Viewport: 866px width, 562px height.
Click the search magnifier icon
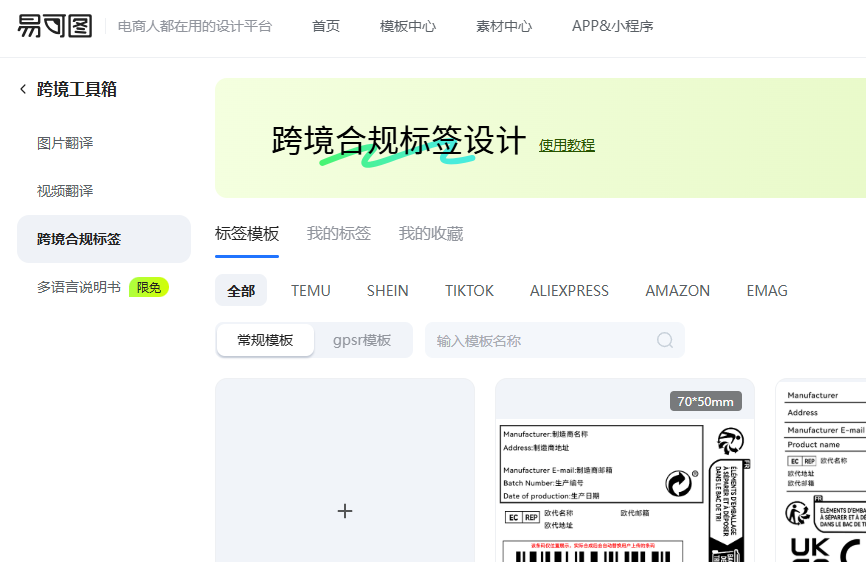(x=665, y=340)
